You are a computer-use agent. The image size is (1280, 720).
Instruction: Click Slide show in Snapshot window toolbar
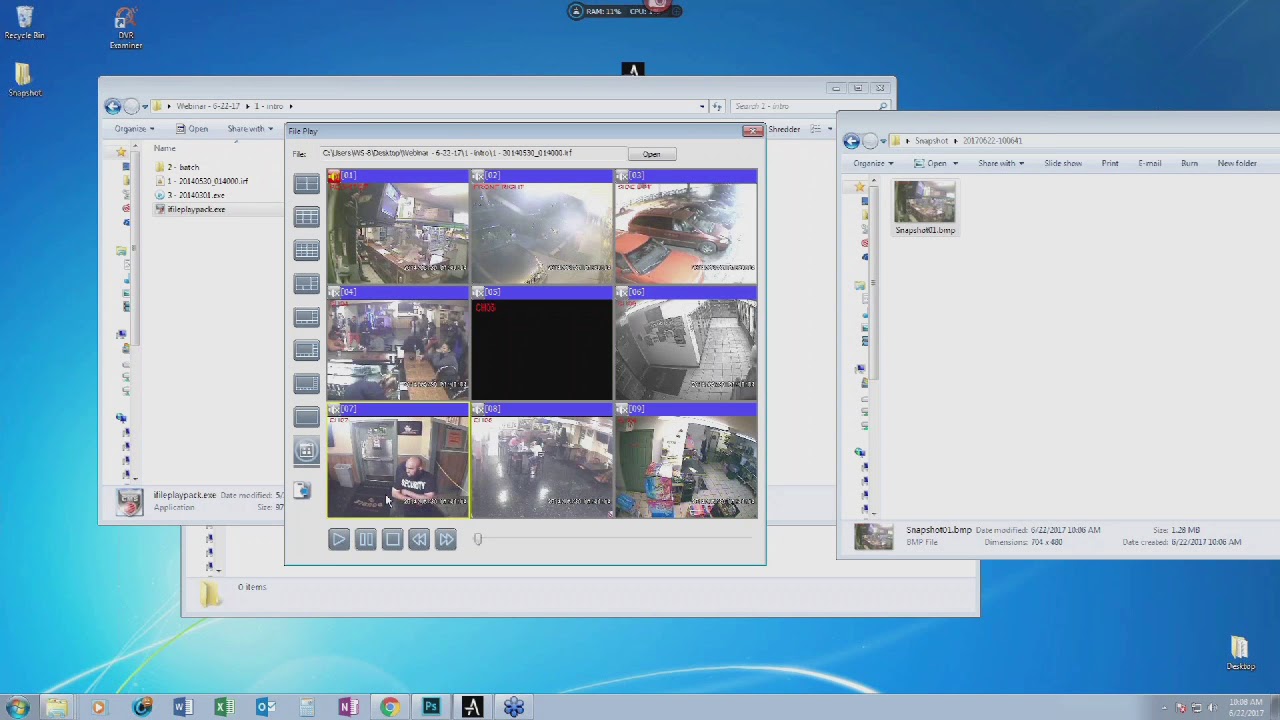1063,163
